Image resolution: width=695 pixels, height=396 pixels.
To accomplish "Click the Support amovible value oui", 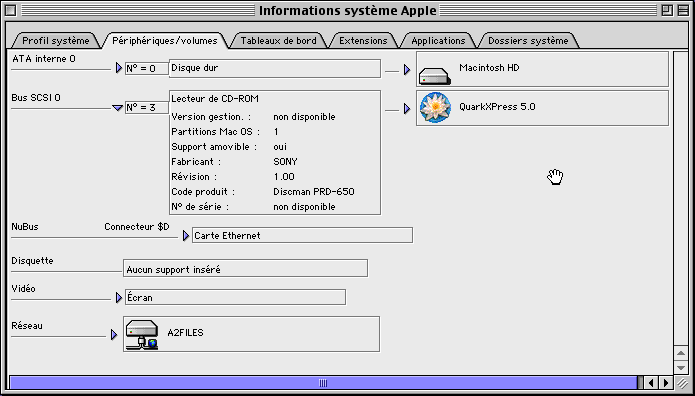I will [280, 147].
